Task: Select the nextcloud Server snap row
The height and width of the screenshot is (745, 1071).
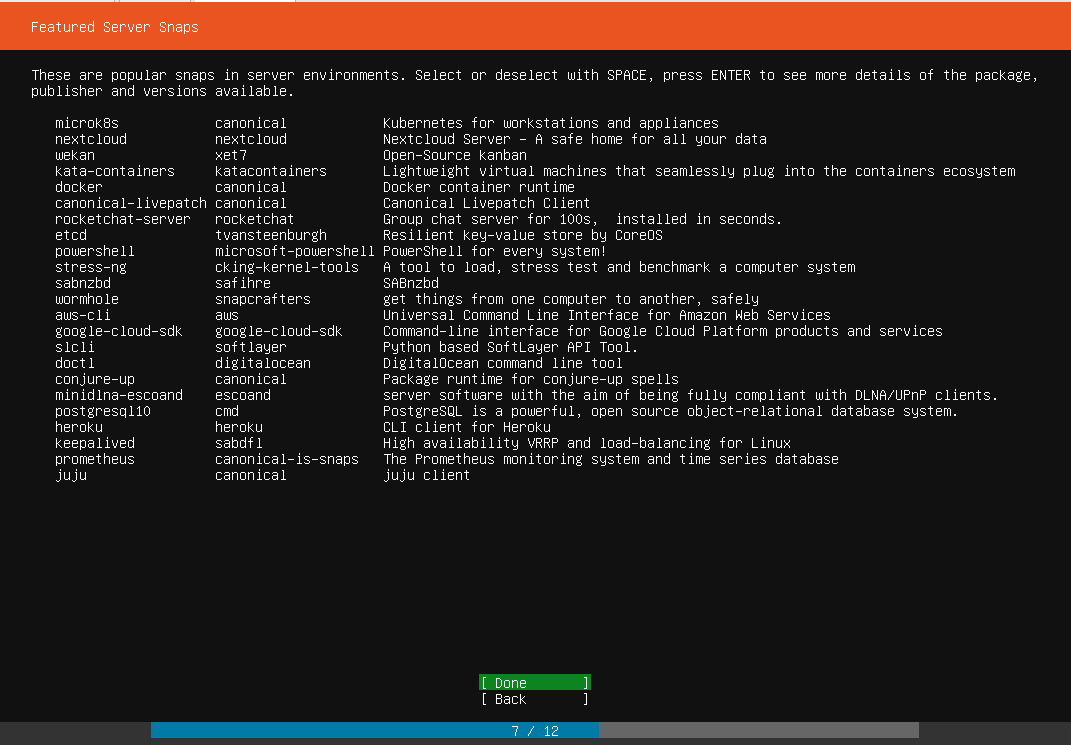Action: click(411, 139)
